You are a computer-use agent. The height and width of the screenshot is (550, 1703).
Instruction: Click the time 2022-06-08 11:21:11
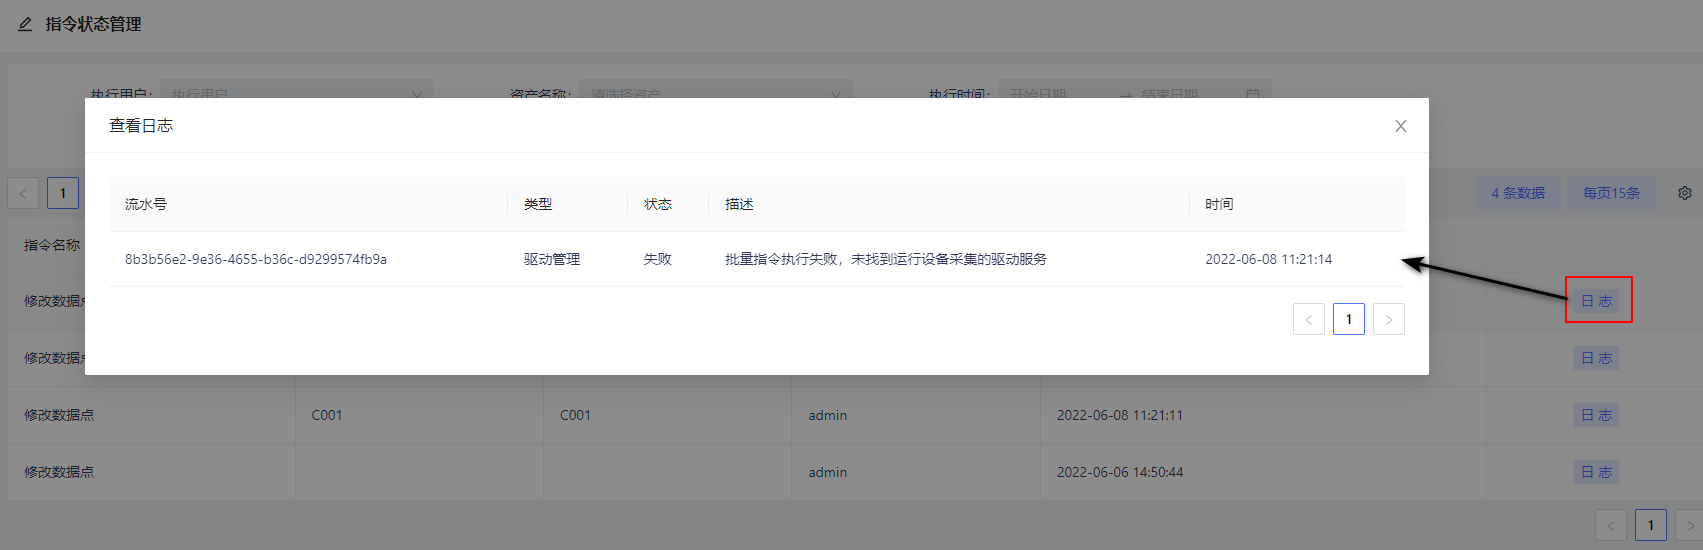(x=1120, y=415)
